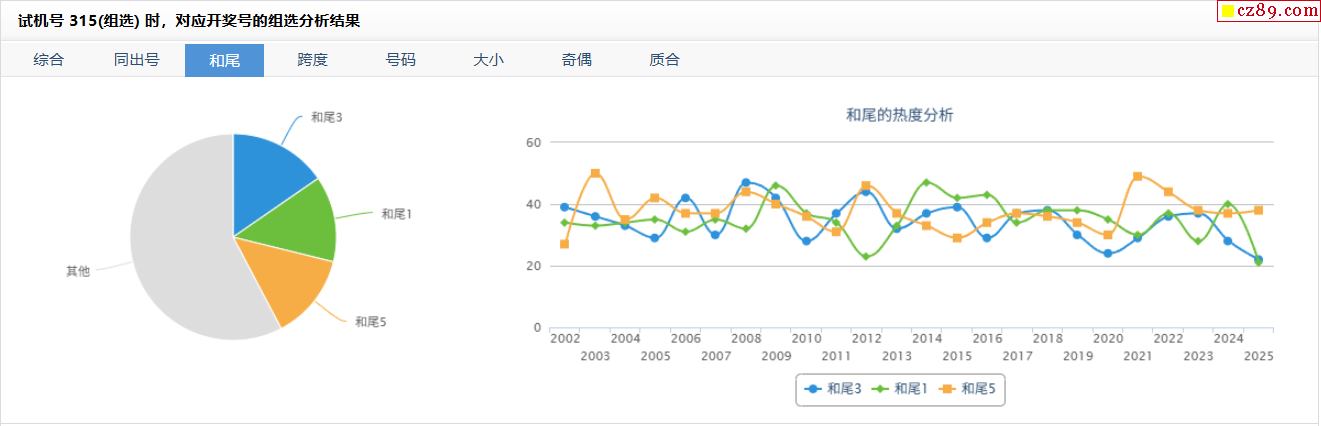Click orange 2021 peak data point
Viewport: 1321px width, 426px height.
(1137, 176)
